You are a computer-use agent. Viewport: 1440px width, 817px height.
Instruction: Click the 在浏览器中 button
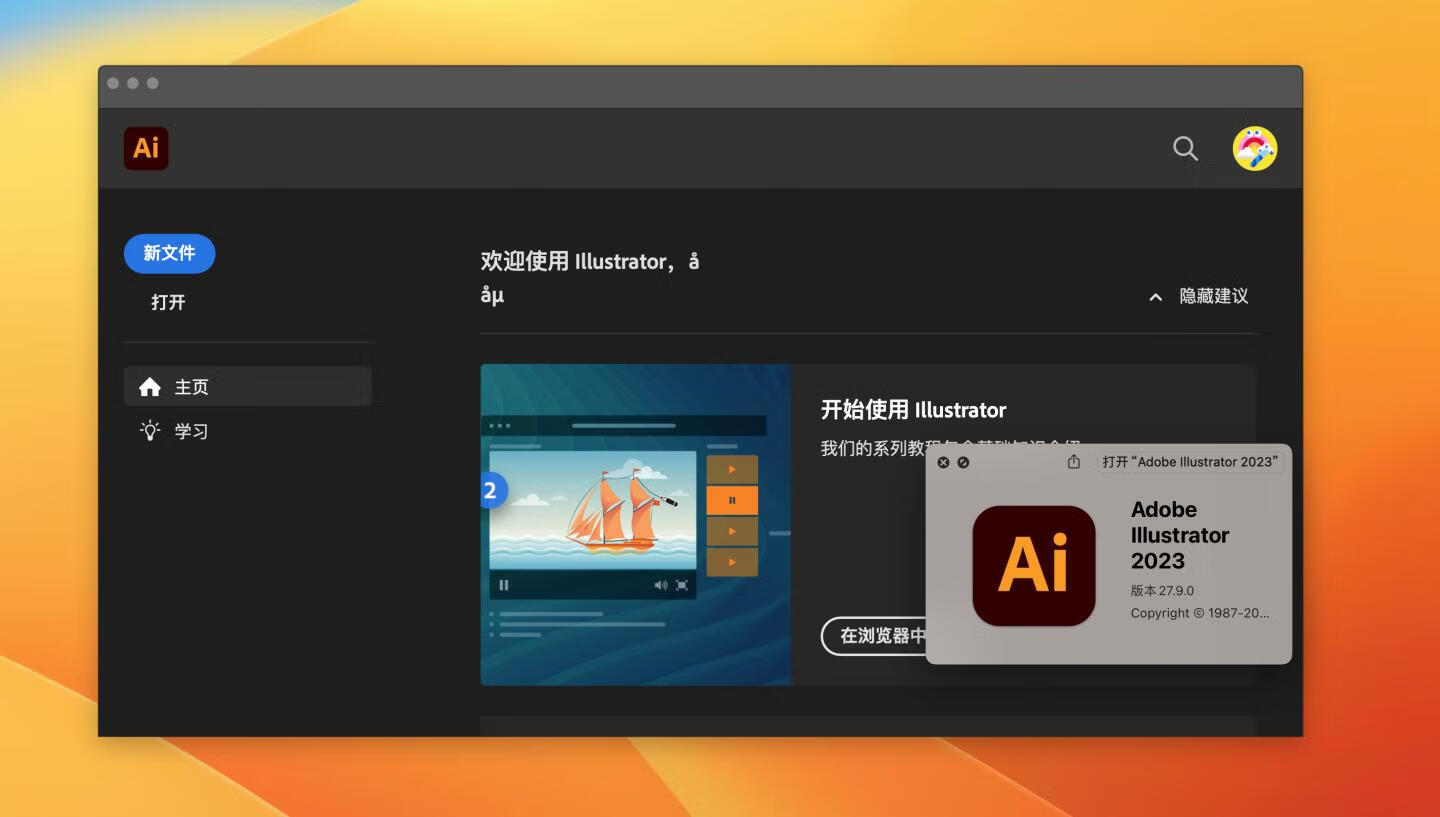874,636
